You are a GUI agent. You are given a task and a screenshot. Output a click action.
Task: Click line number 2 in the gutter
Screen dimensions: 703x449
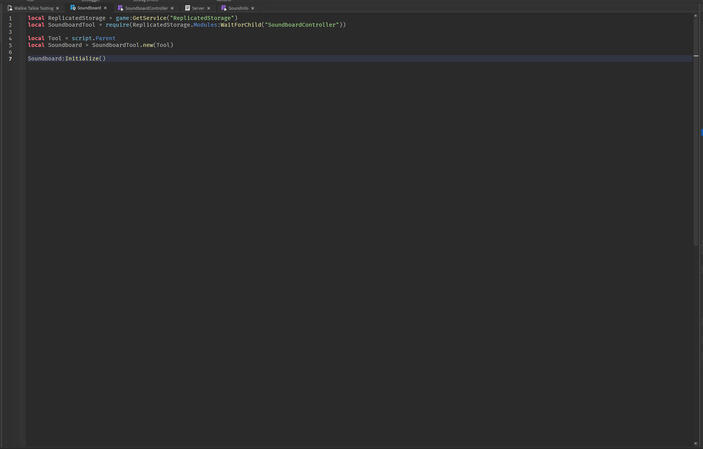click(10, 25)
